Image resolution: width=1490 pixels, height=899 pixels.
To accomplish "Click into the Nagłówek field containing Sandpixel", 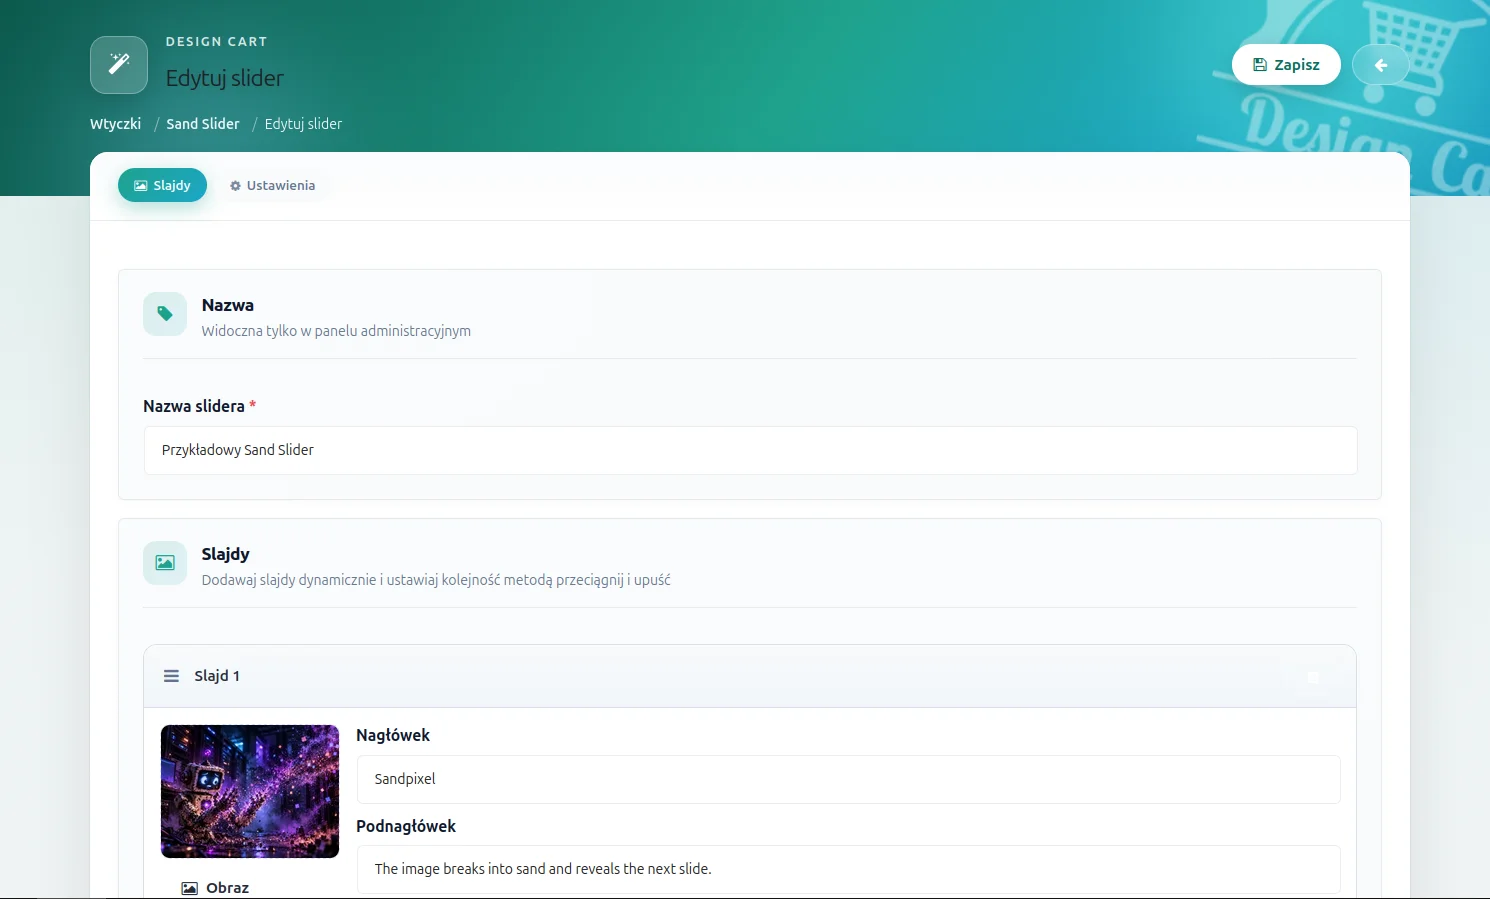I will (848, 779).
